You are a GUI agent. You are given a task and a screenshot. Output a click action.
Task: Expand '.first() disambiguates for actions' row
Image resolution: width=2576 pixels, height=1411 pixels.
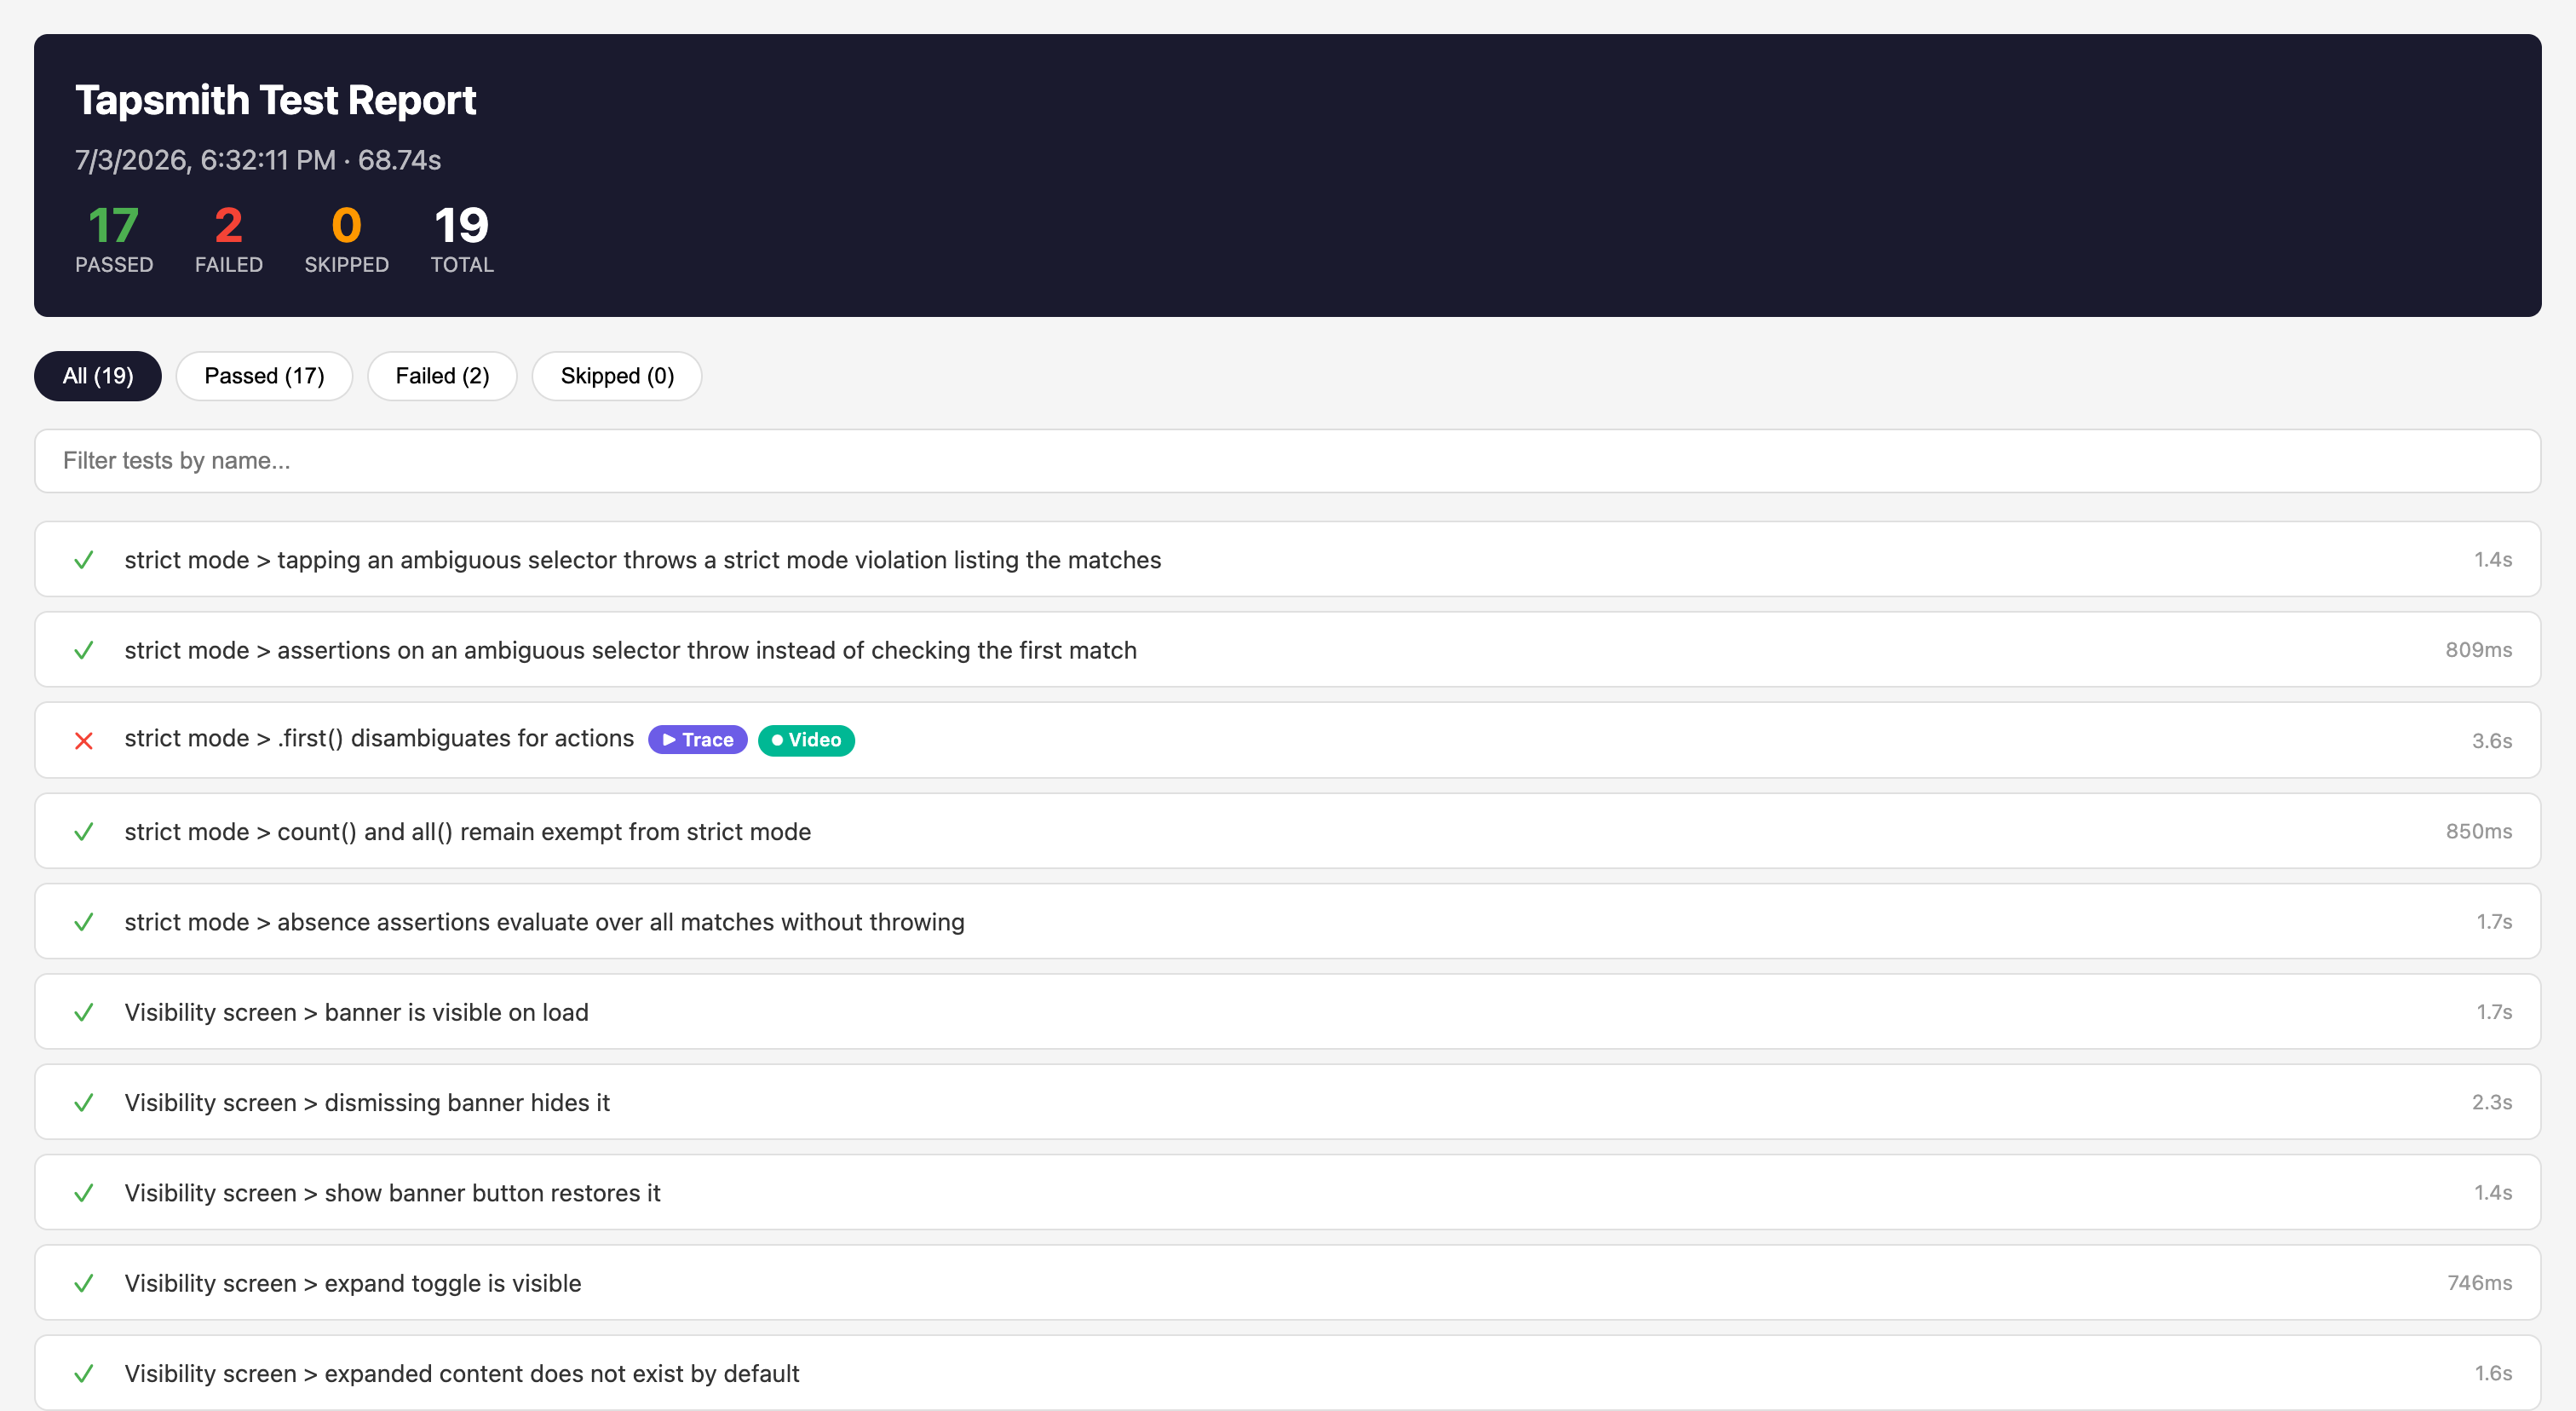pyautogui.click(x=1287, y=740)
